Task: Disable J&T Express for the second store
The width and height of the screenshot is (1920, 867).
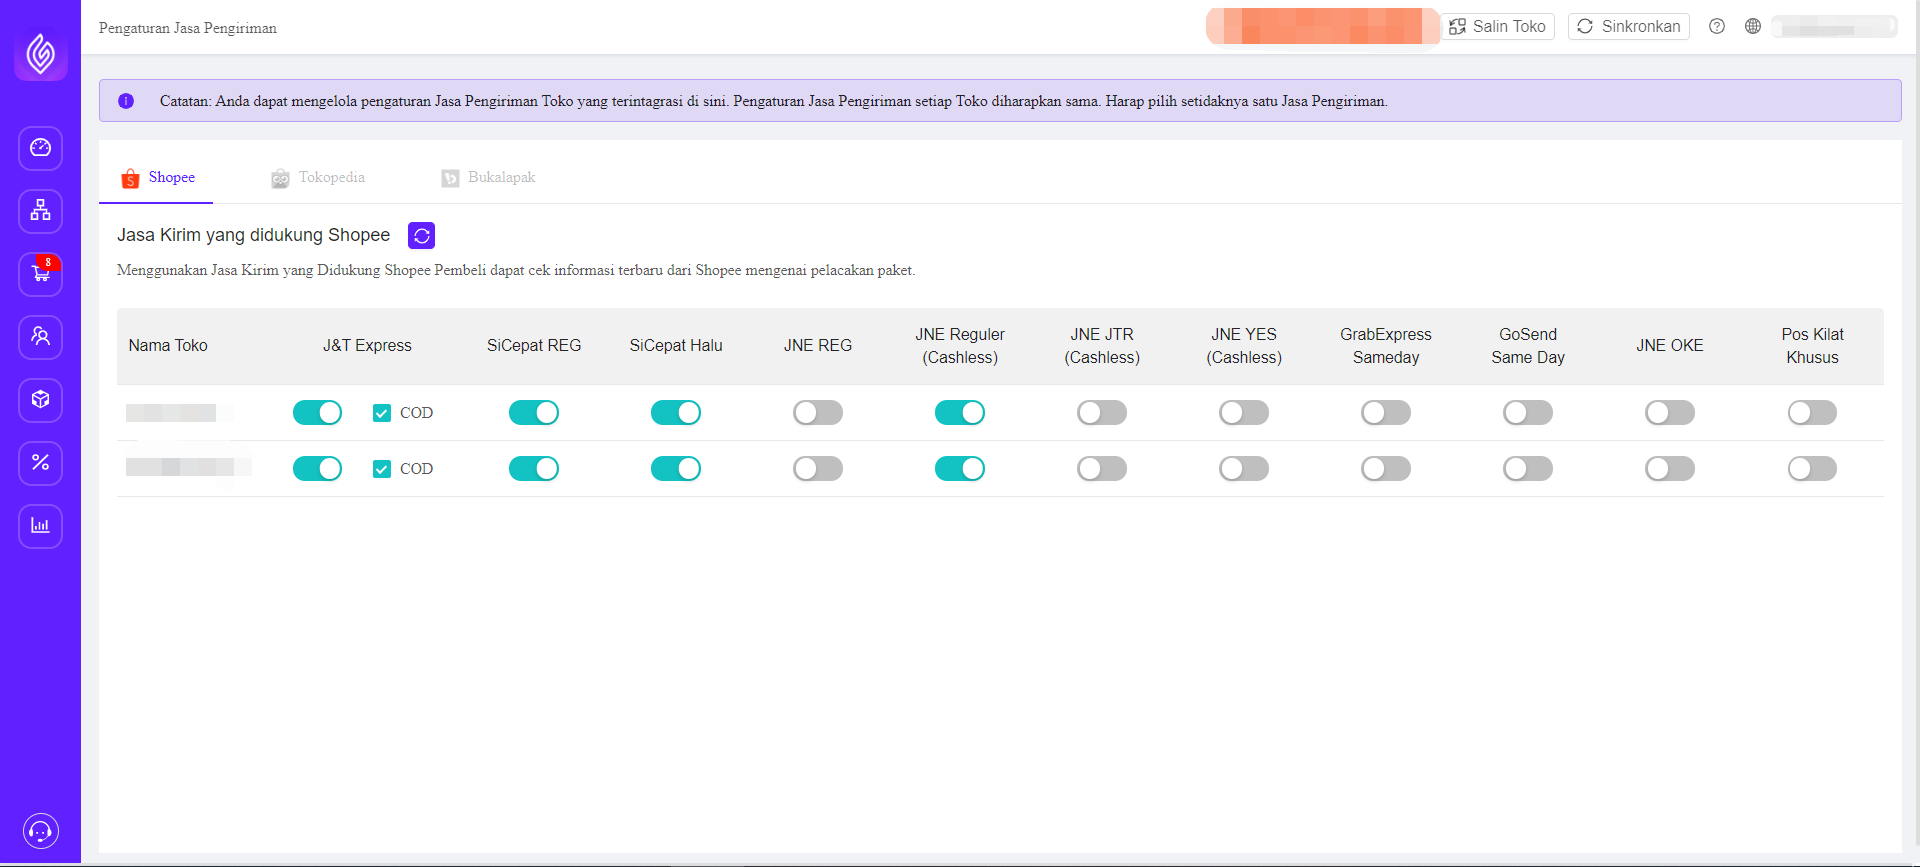Action: tap(318, 469)
